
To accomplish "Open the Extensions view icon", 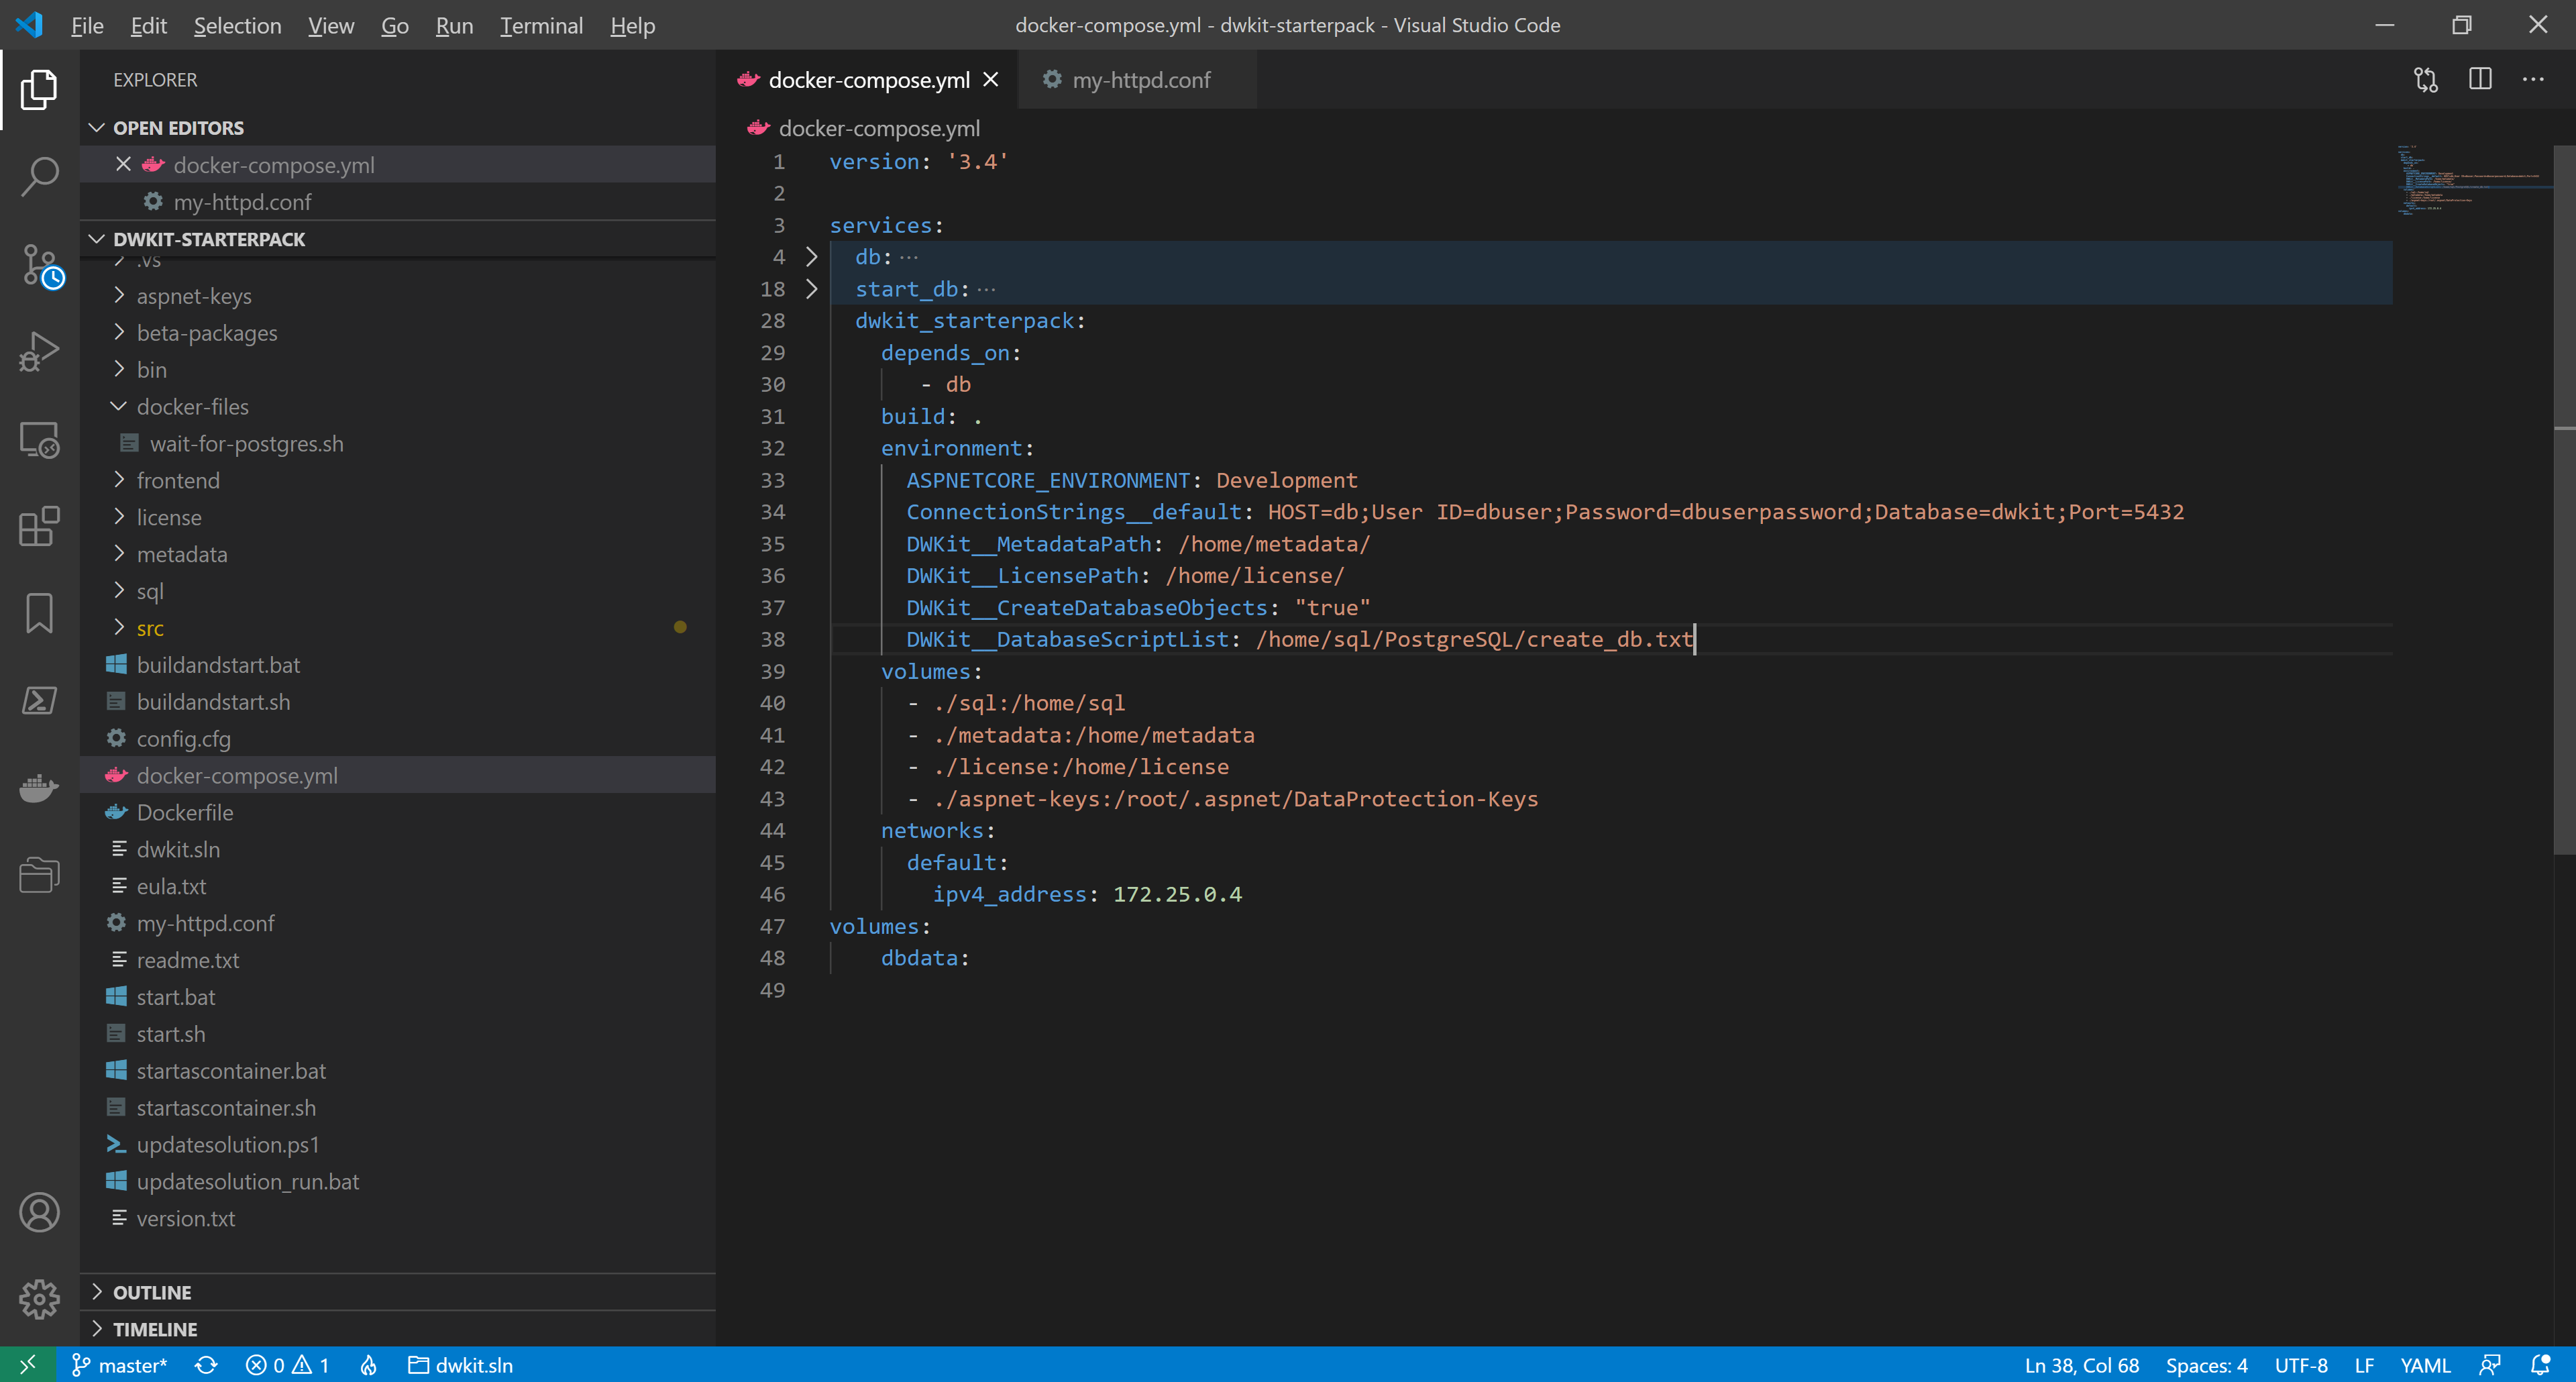I will click(39, 527).
